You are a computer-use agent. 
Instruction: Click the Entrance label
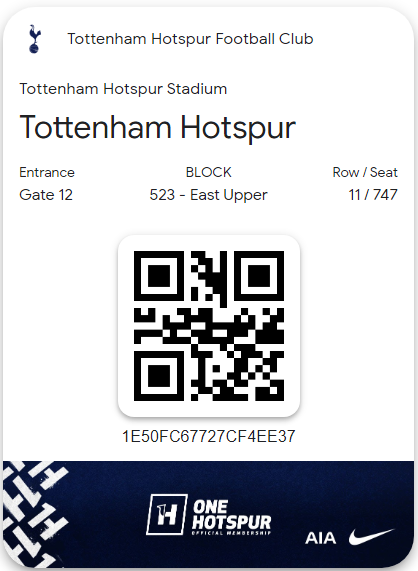(47, 172)
